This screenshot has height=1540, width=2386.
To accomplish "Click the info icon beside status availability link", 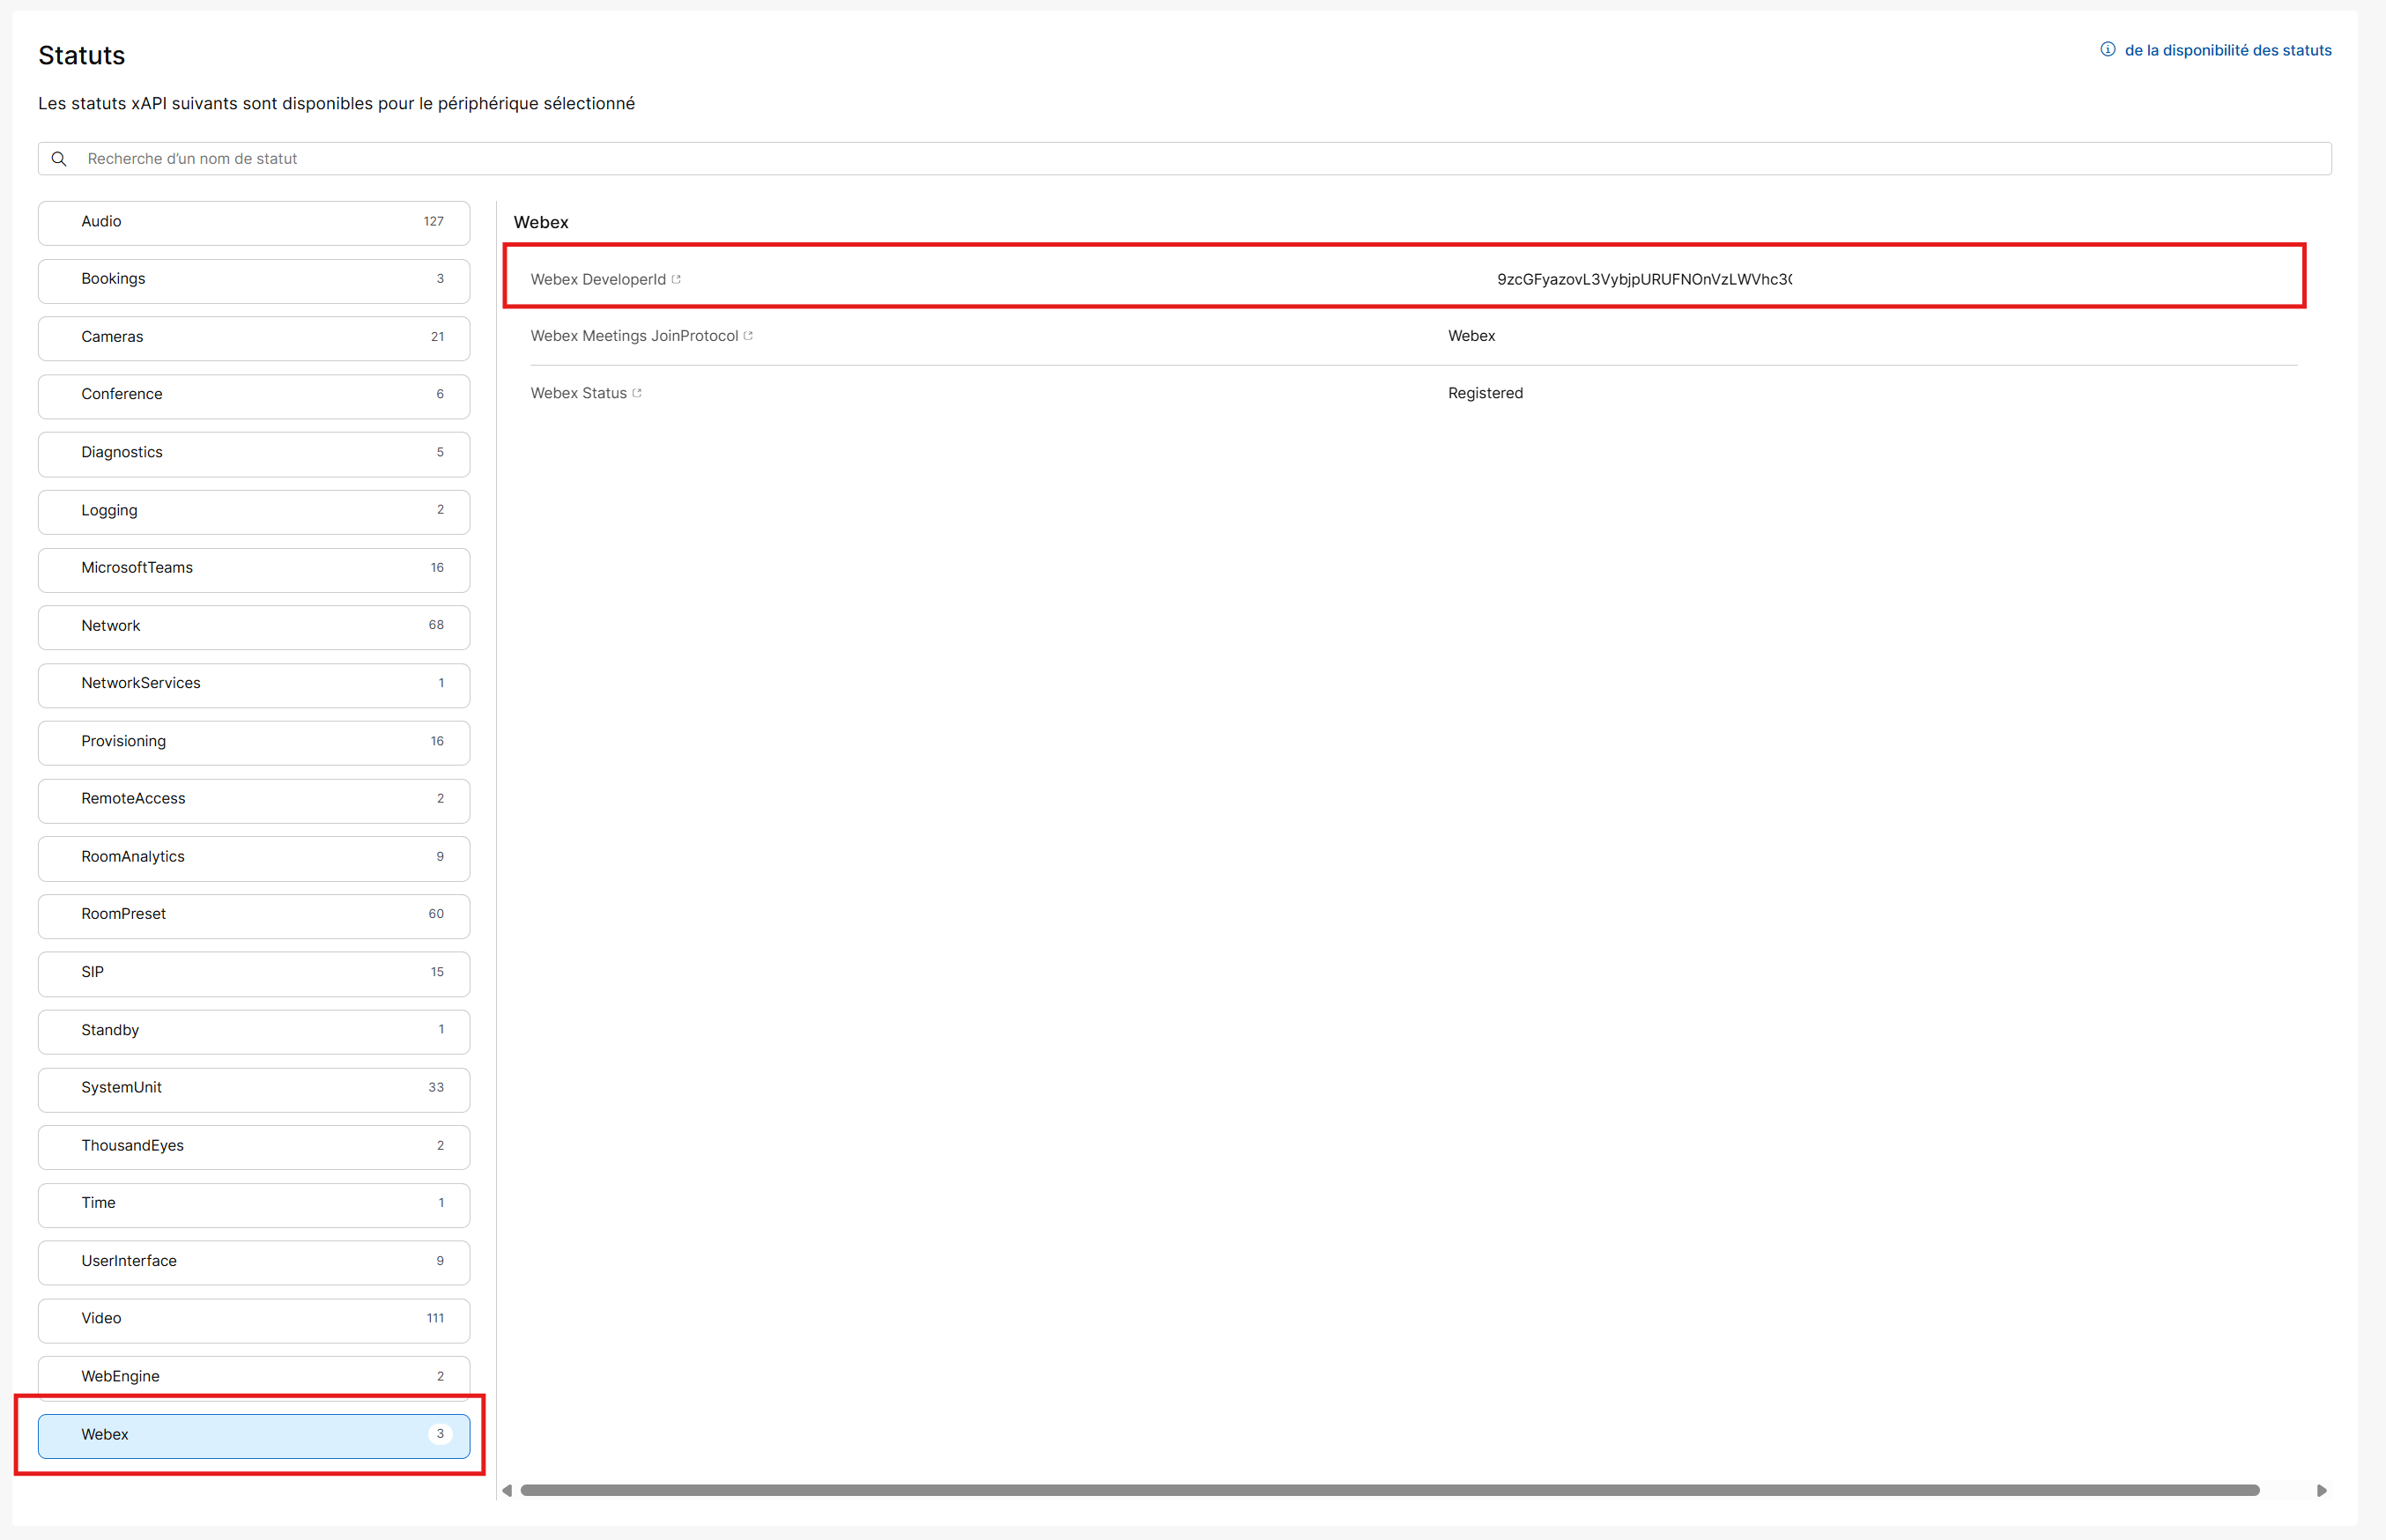I will 2107,50.
